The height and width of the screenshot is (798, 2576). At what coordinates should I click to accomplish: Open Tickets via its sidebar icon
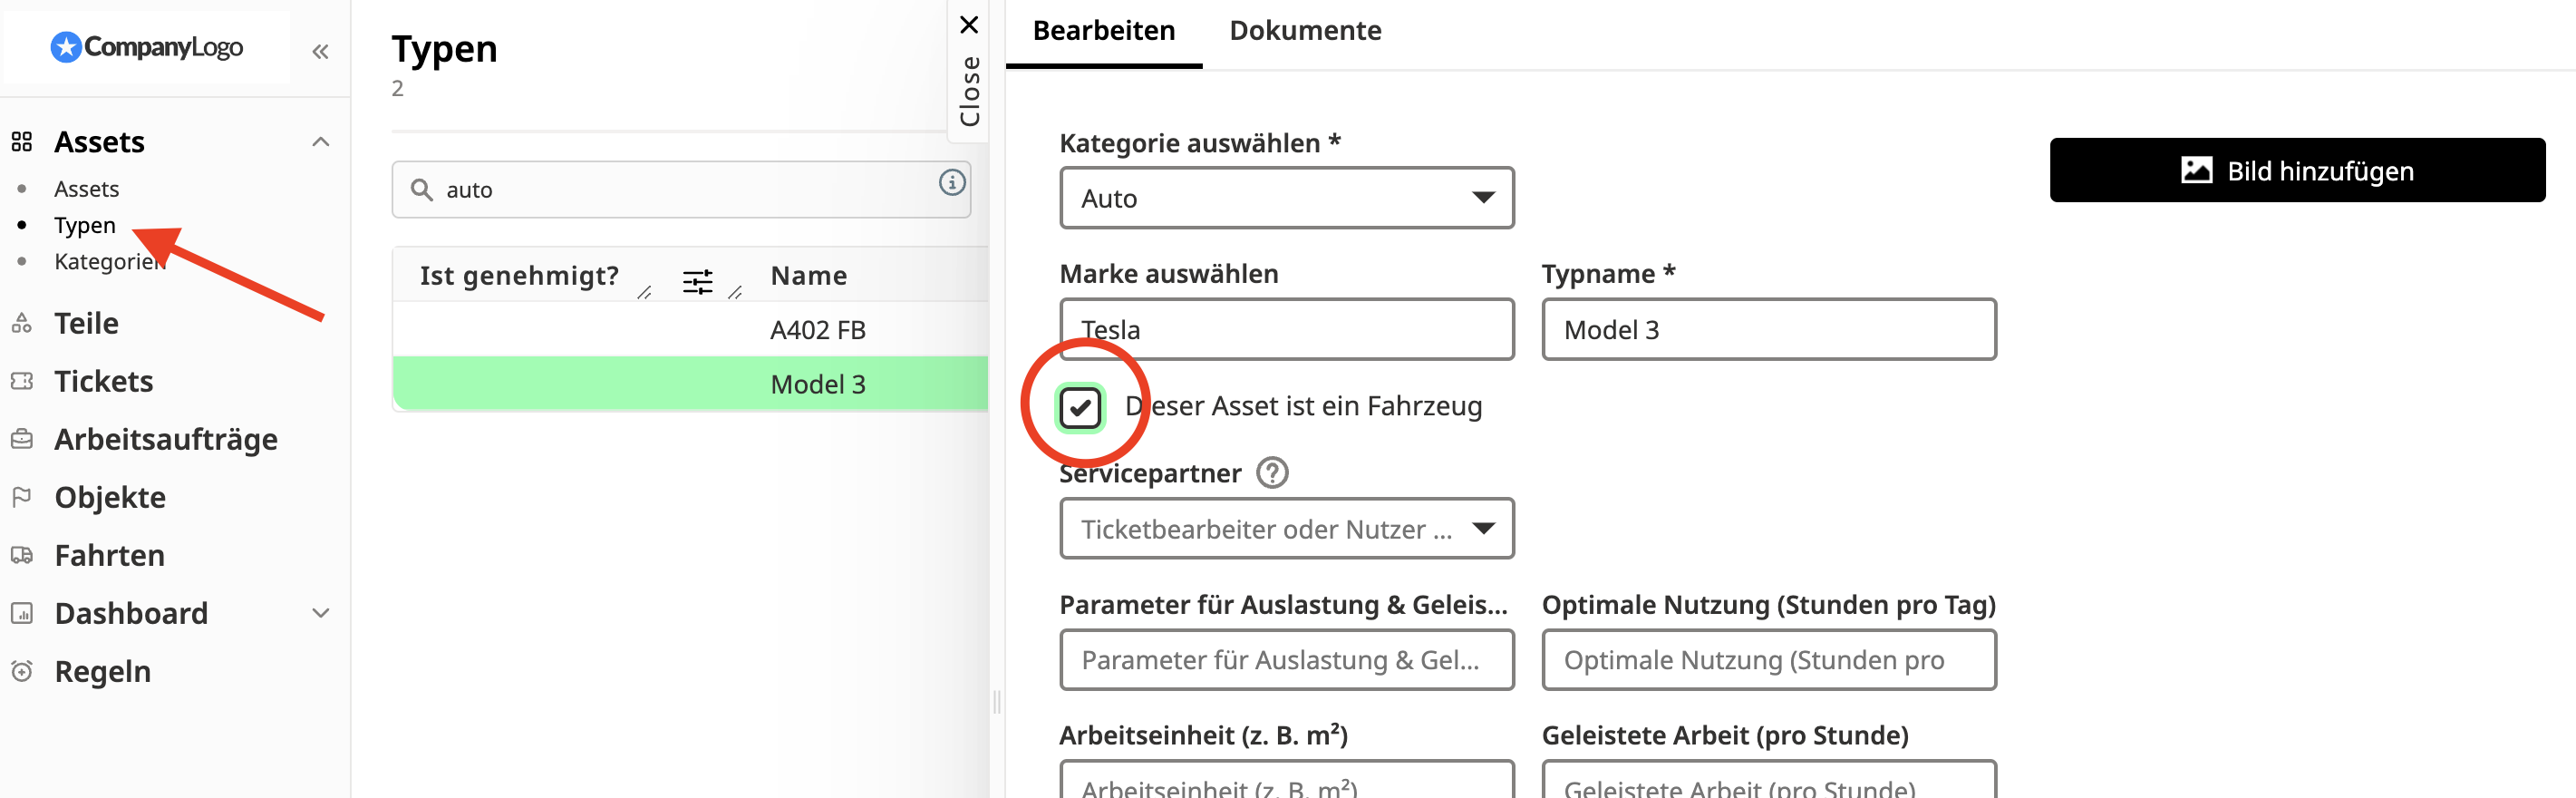22,381
